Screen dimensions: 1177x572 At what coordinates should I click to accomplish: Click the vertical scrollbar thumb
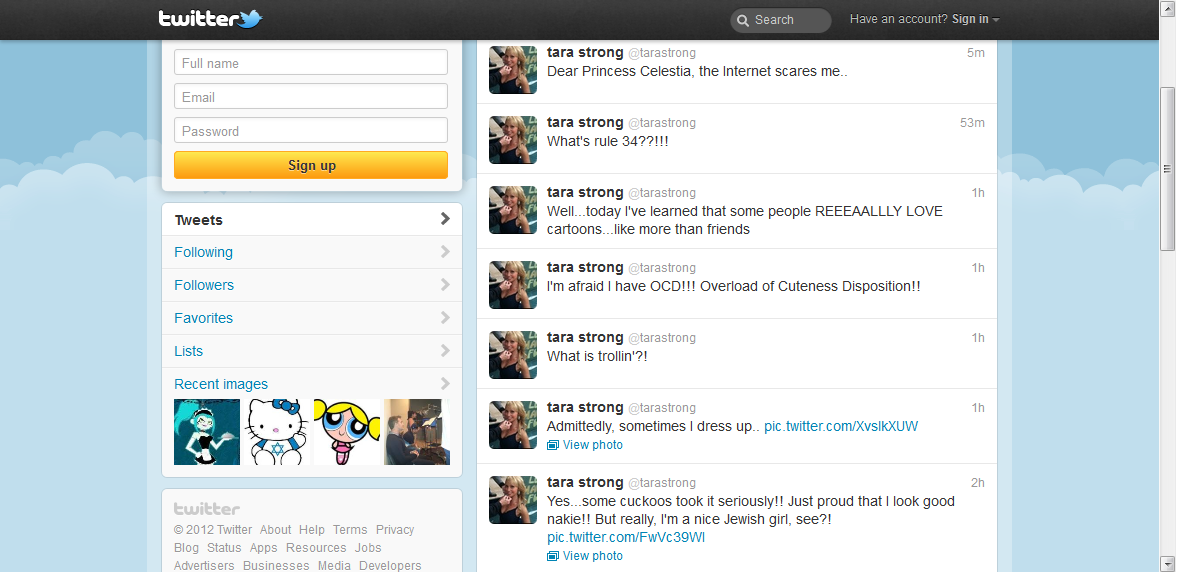1167,168
